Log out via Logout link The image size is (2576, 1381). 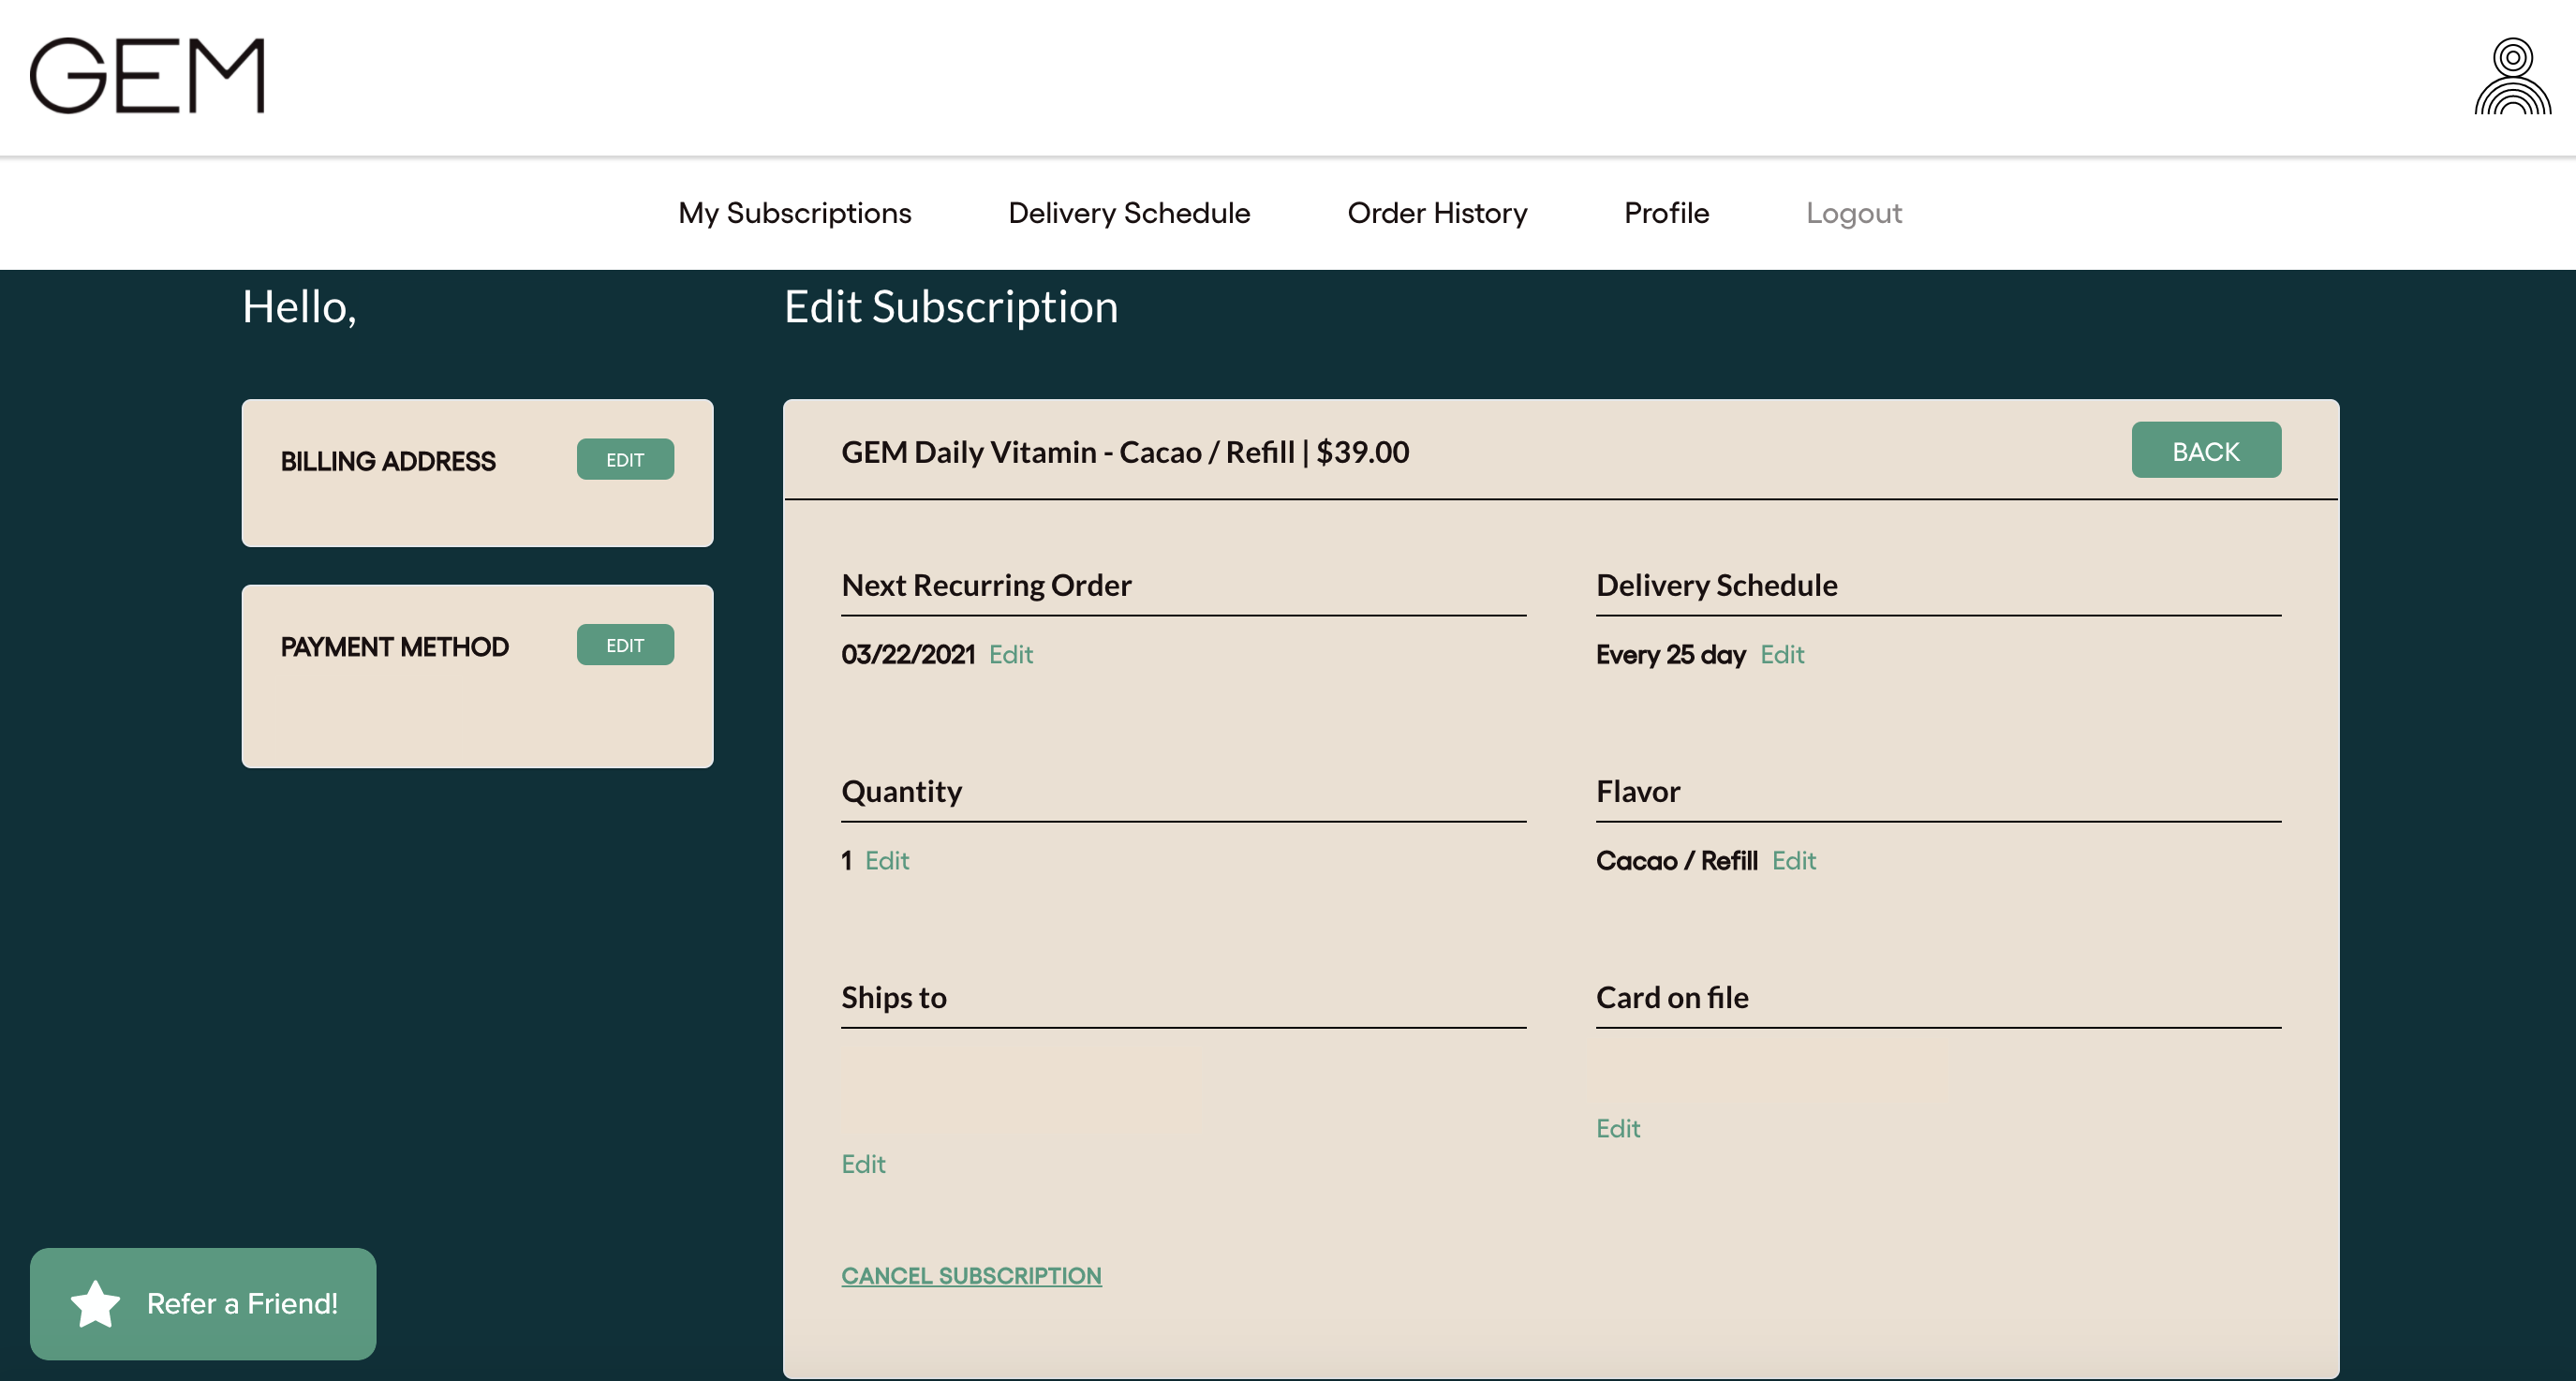click(1853, 213)
